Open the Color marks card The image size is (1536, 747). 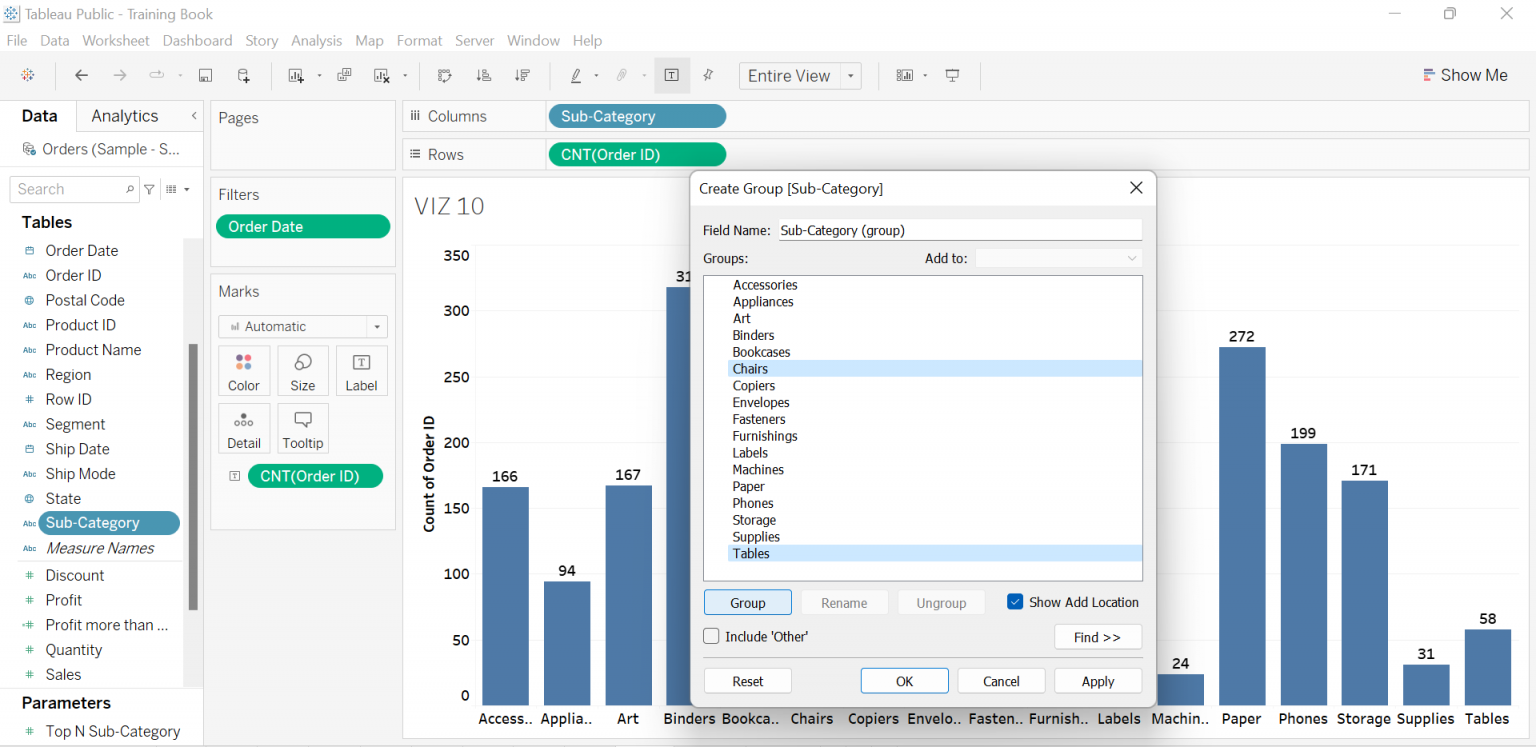[x=244, y=371]
